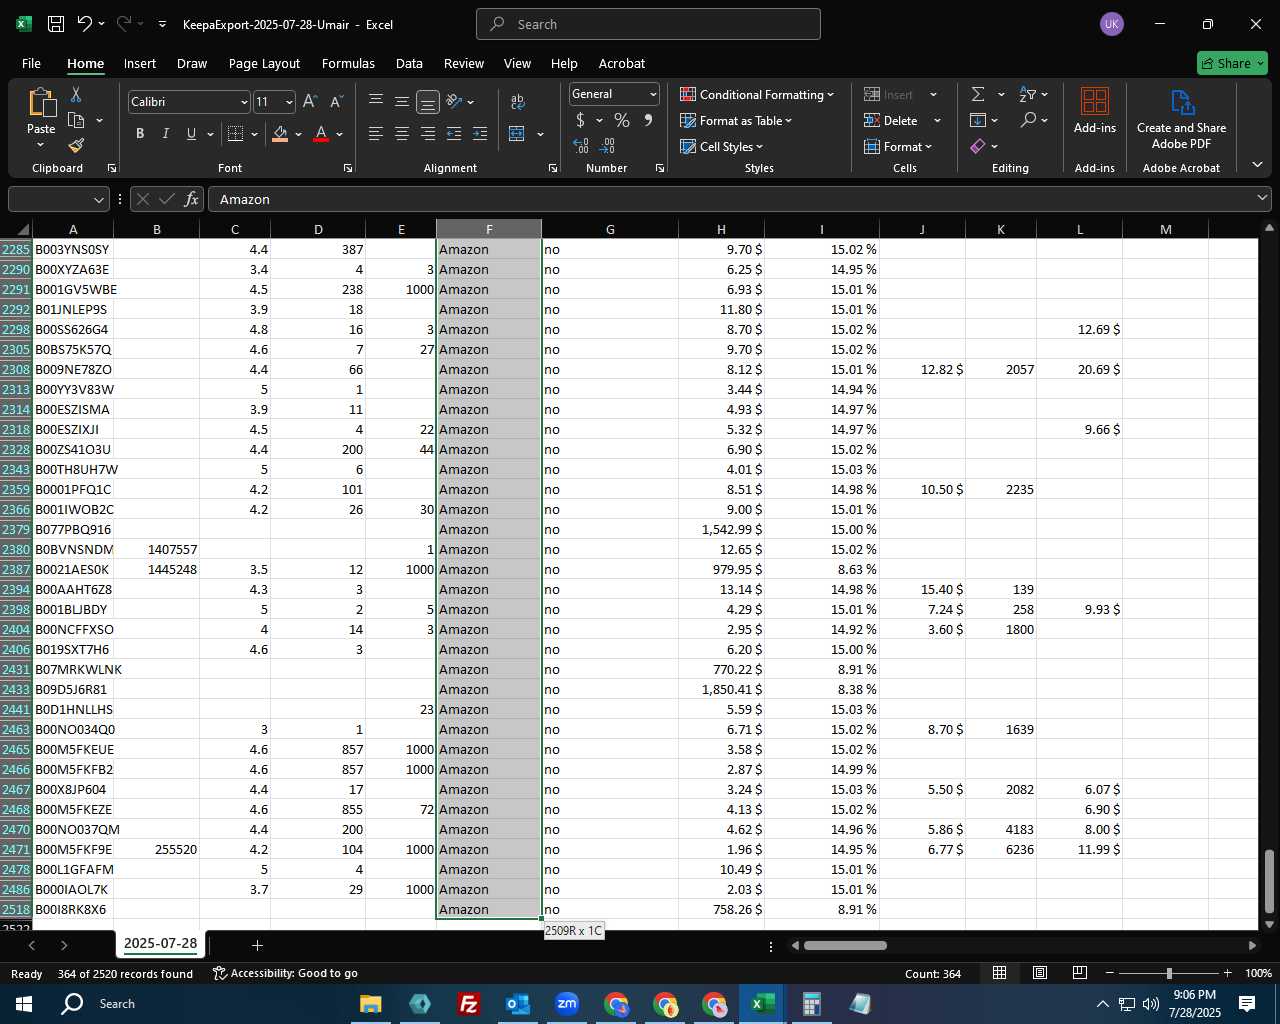Open Windows Start menu
Image resolution: width=1280 pixels, height=1024 pixels.
coord(24,1003)
